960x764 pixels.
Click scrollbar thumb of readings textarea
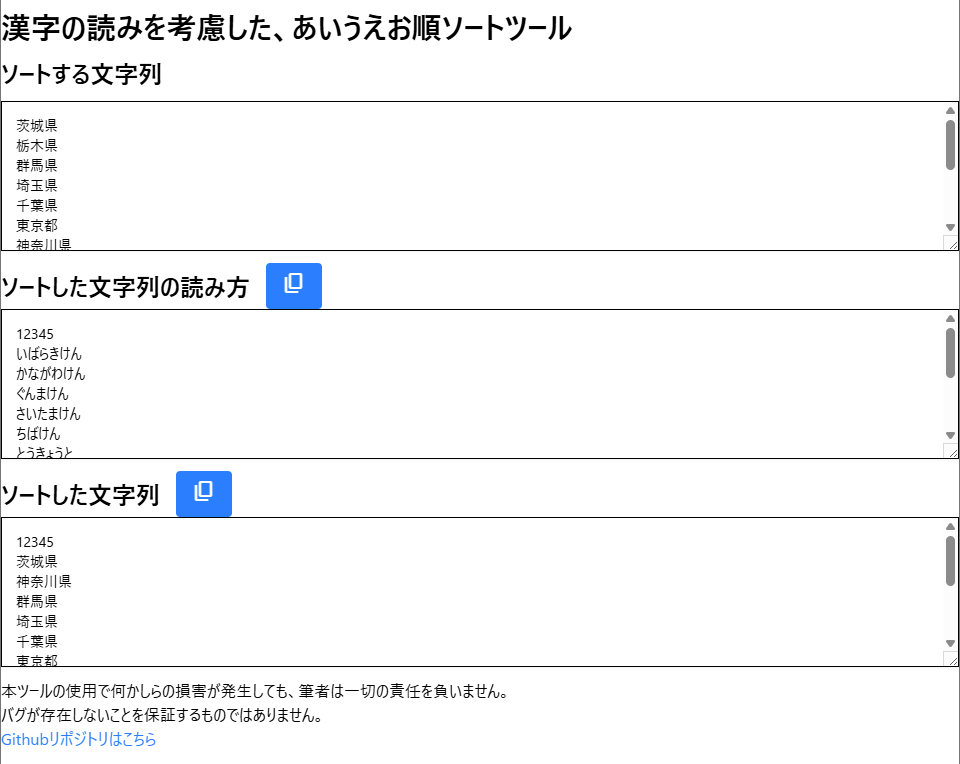click(950, 352)
